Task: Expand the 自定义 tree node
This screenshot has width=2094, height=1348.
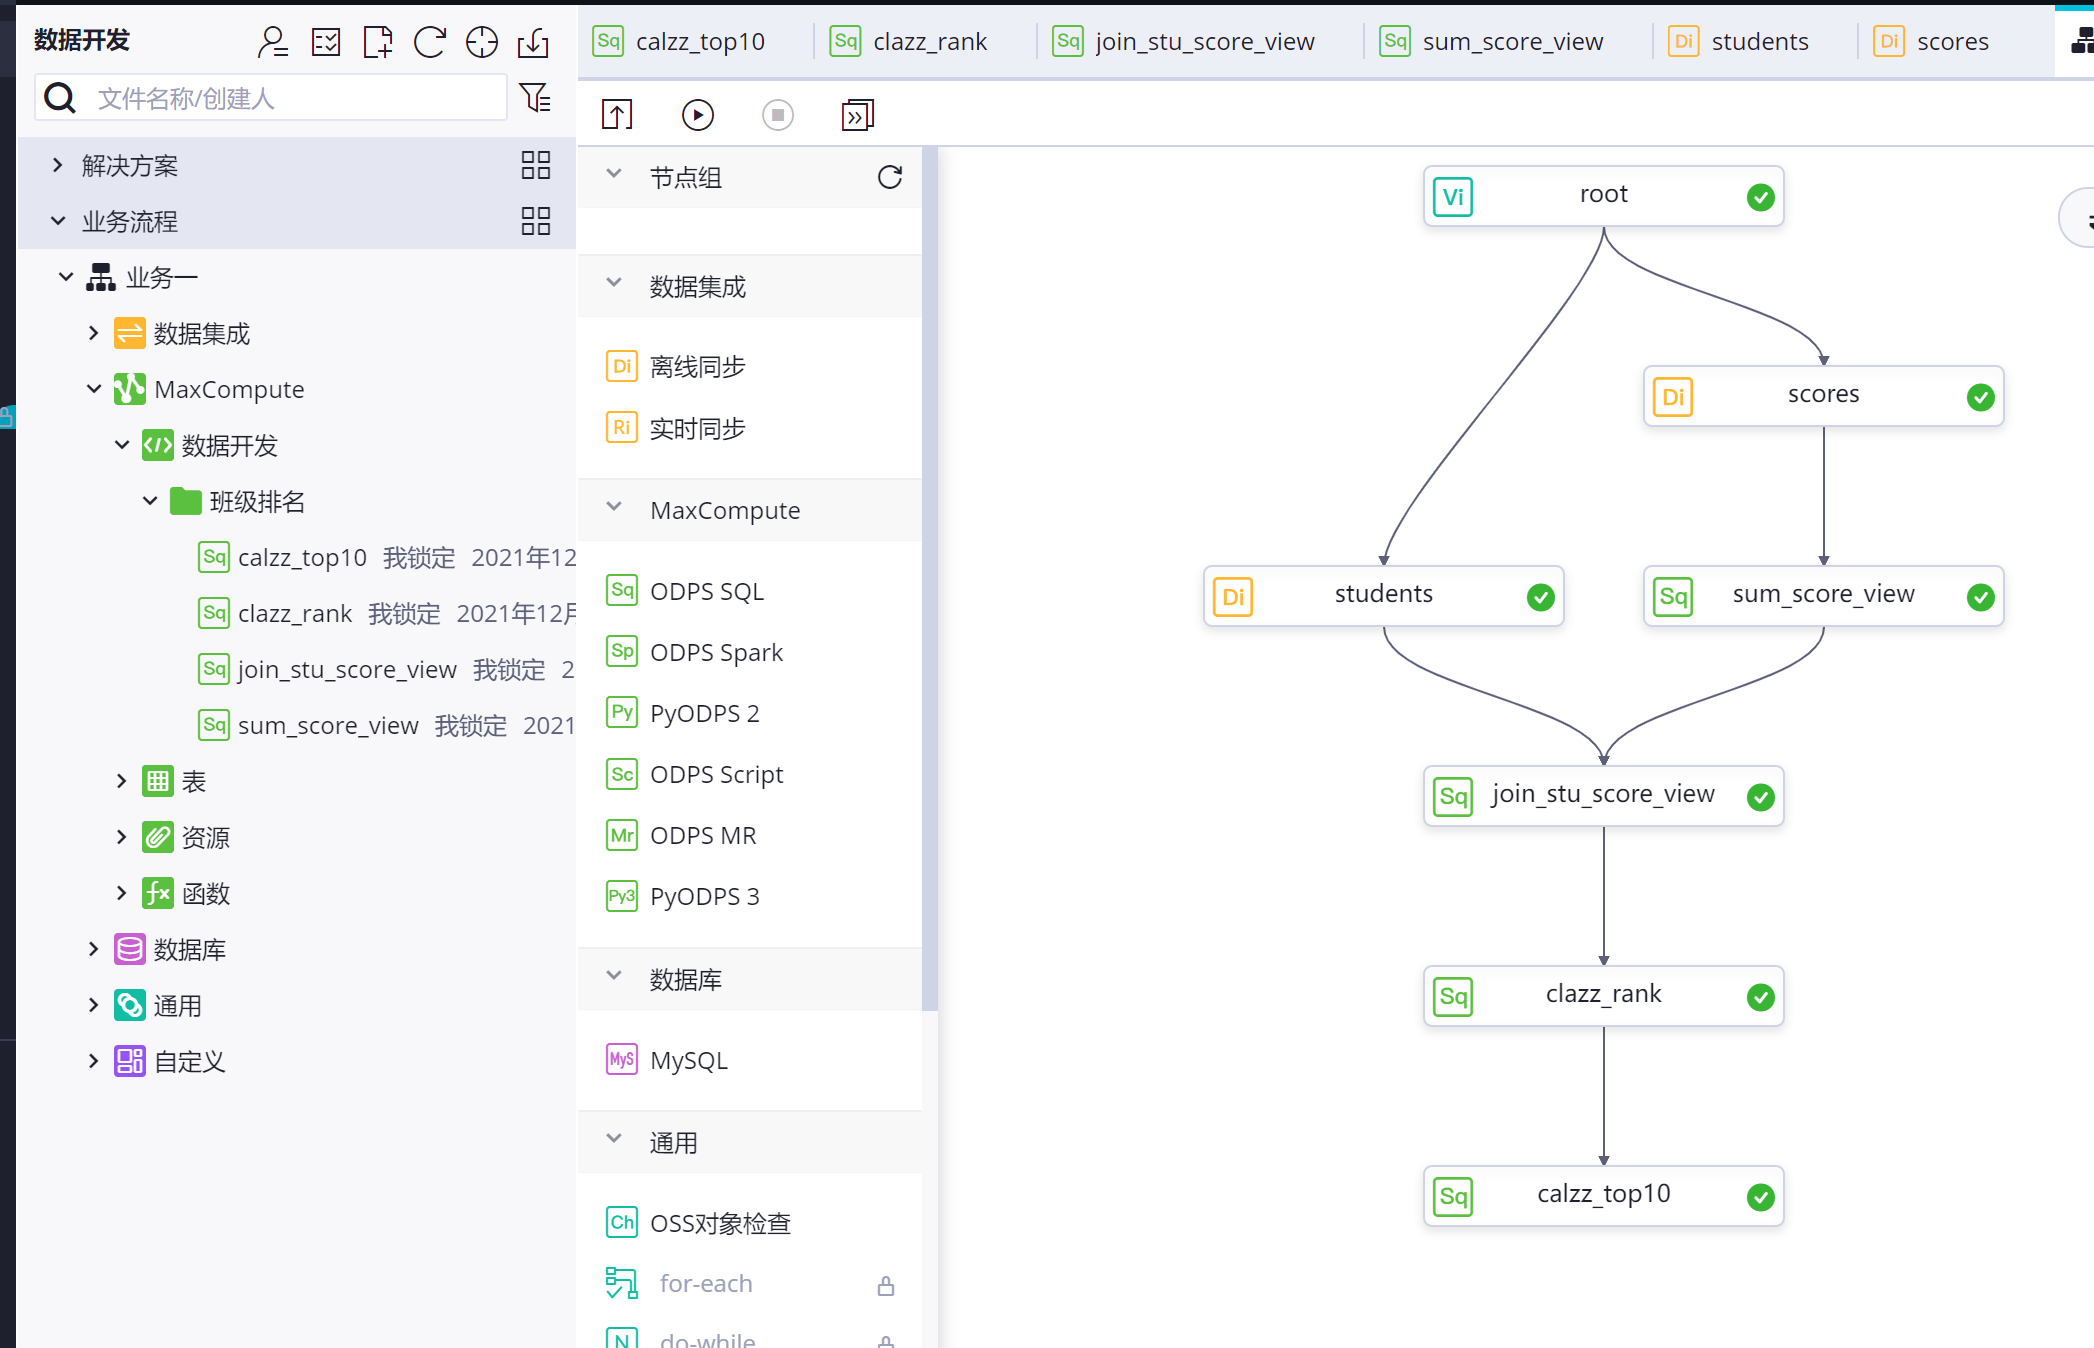Action: (x=94, y=1061)
